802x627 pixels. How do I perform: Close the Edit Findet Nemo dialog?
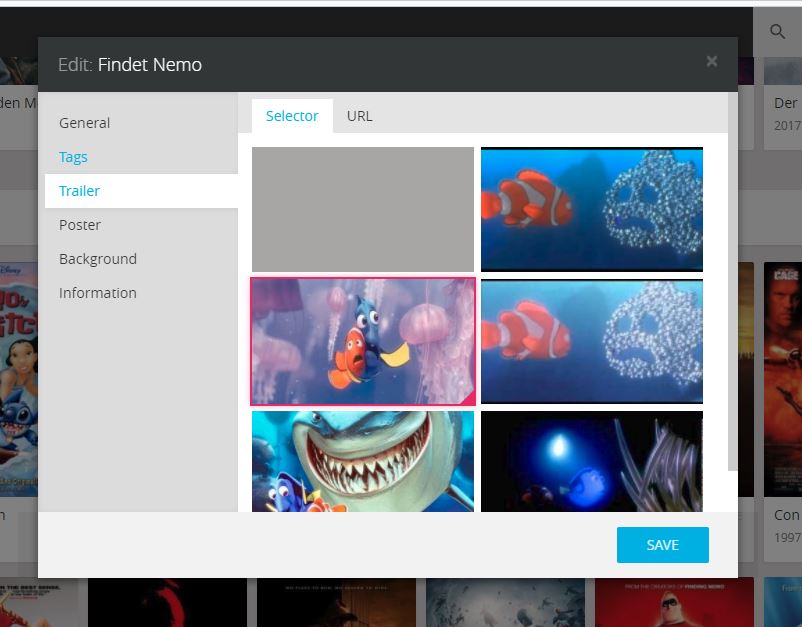711,61
